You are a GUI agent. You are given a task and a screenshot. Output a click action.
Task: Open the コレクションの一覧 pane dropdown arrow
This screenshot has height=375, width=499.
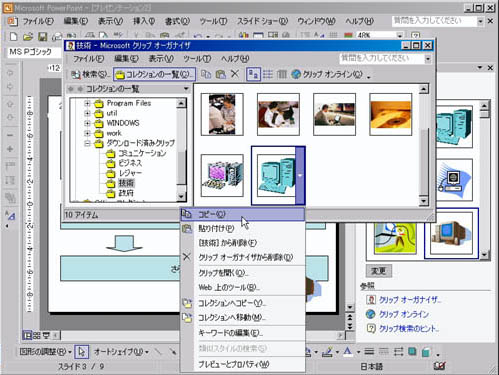[186, 89]
